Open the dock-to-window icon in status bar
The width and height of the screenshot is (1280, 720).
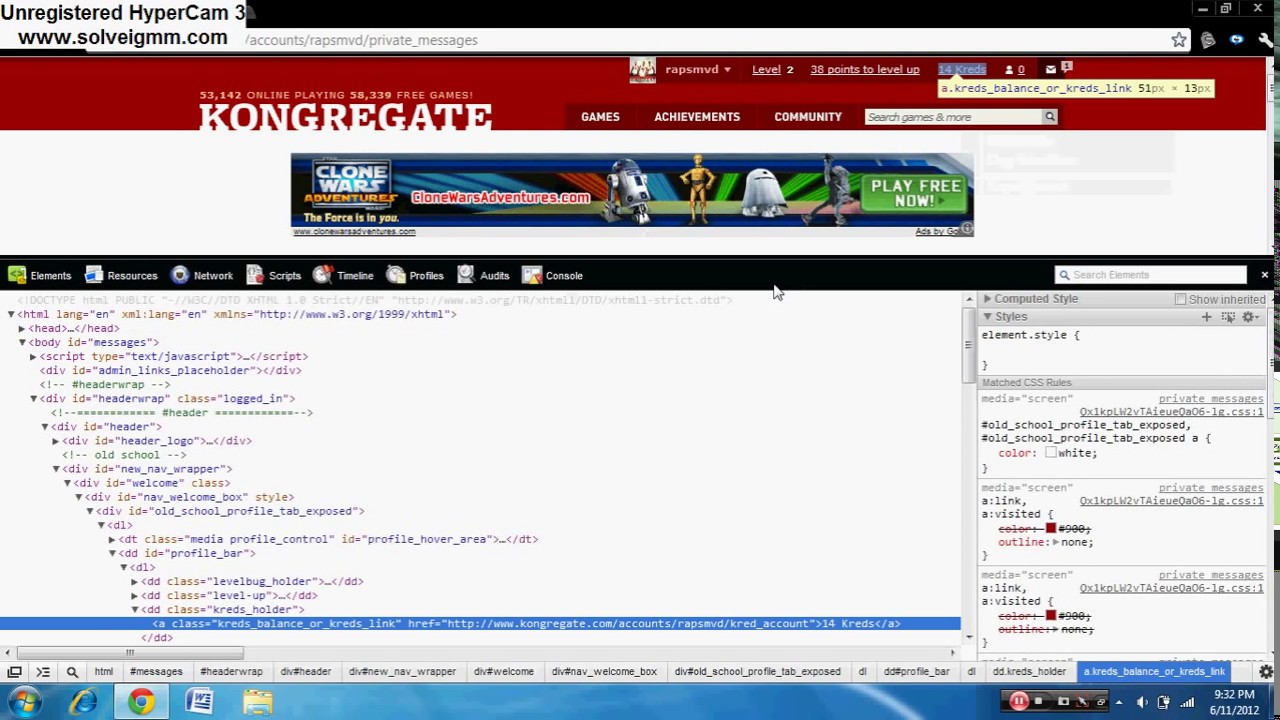coord(14,672)
